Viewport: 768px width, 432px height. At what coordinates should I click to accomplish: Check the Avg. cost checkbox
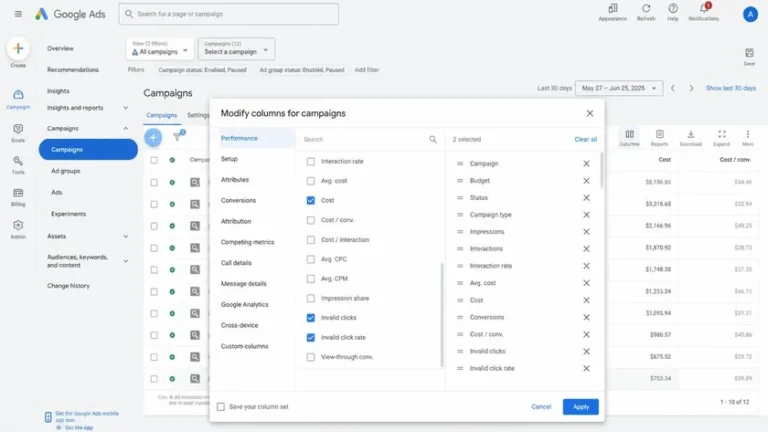[311, 181]
